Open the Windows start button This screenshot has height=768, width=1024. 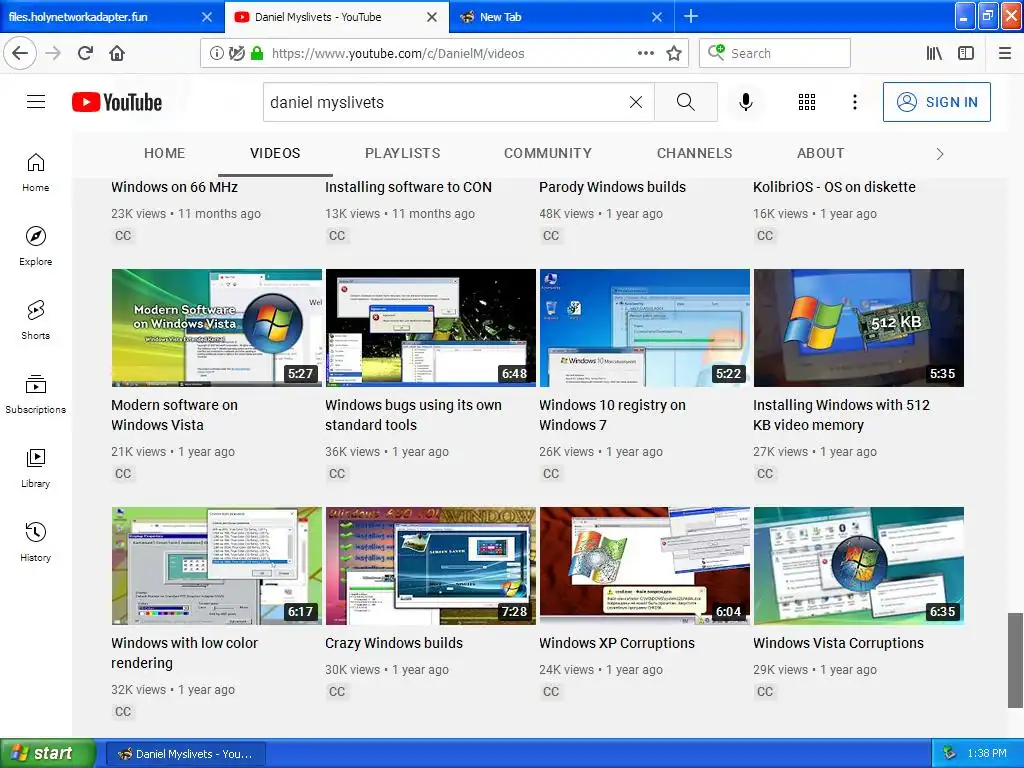(48, 753)
